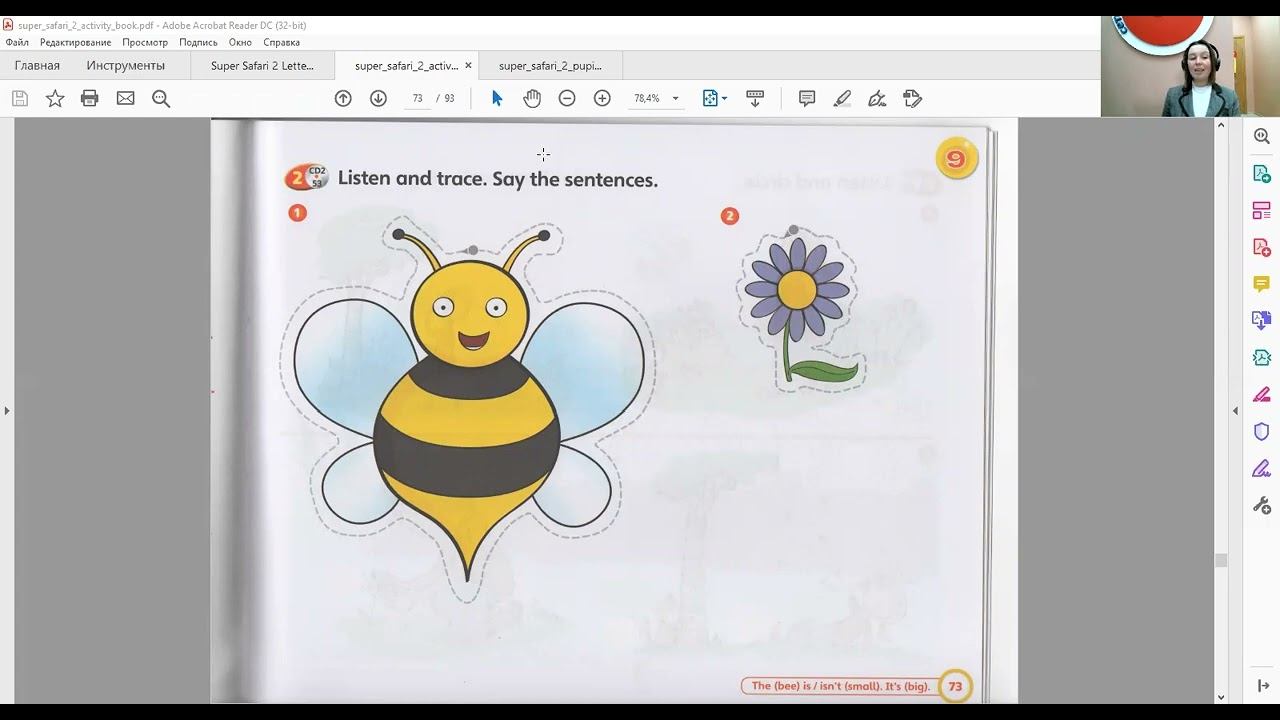The width and height of the screenshot is (1280, 720).
Task: Open the Подпись menu
Action: (198, 42)
